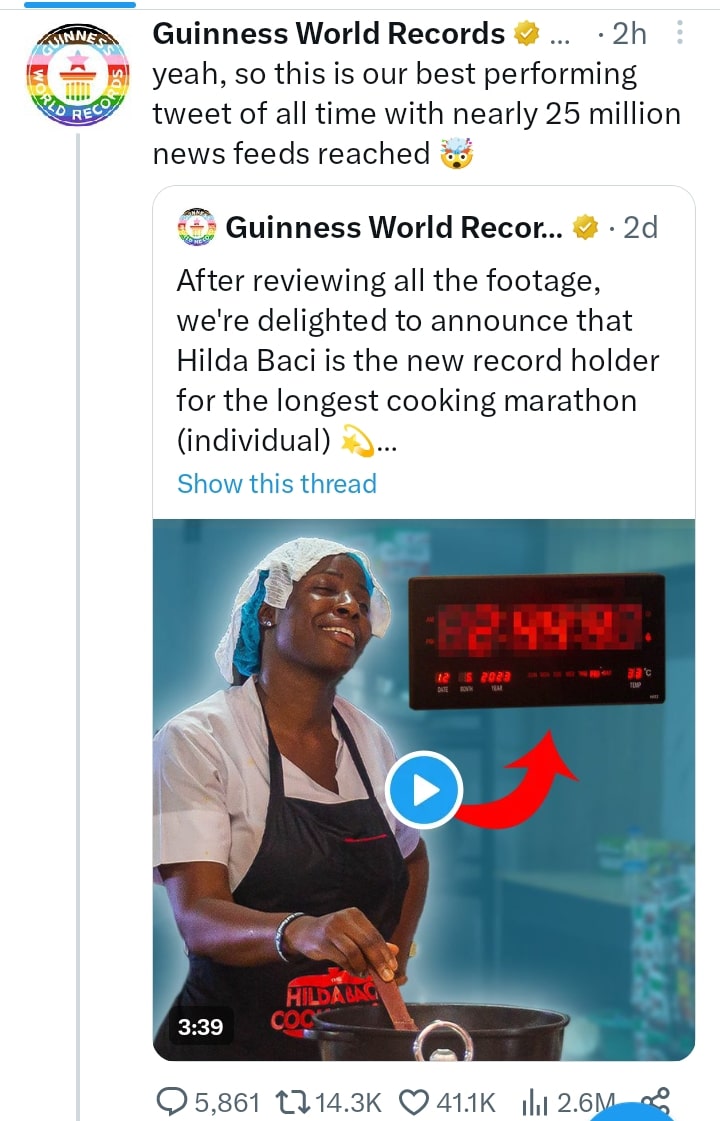Open the main tweet's Guinness World Records name

329,35
